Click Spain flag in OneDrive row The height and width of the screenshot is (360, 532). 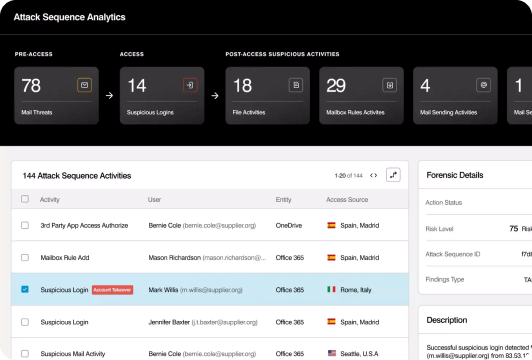point(331,225)
